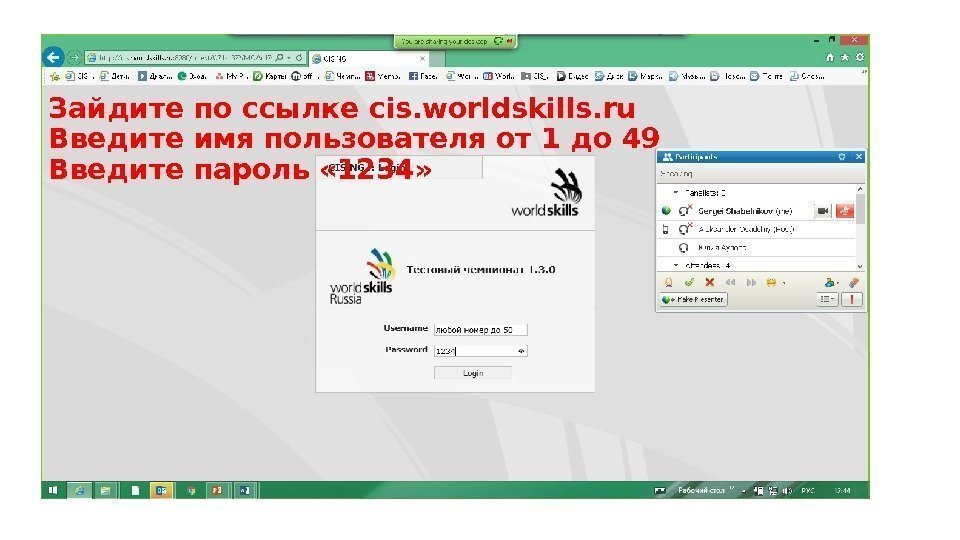Click the Make Presenter button
Screen dimensions: 960x540
coord(694,299)
